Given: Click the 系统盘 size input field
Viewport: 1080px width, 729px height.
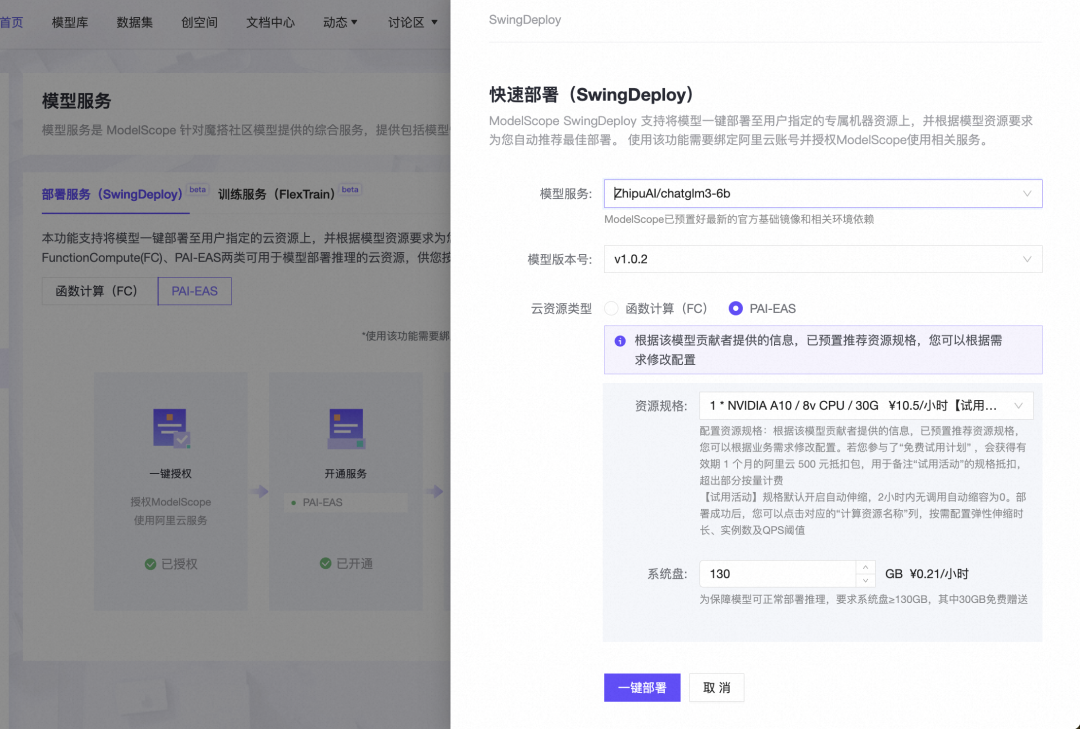Looking at the screenshot, I should pyautogui.click(x=780, y=572).
